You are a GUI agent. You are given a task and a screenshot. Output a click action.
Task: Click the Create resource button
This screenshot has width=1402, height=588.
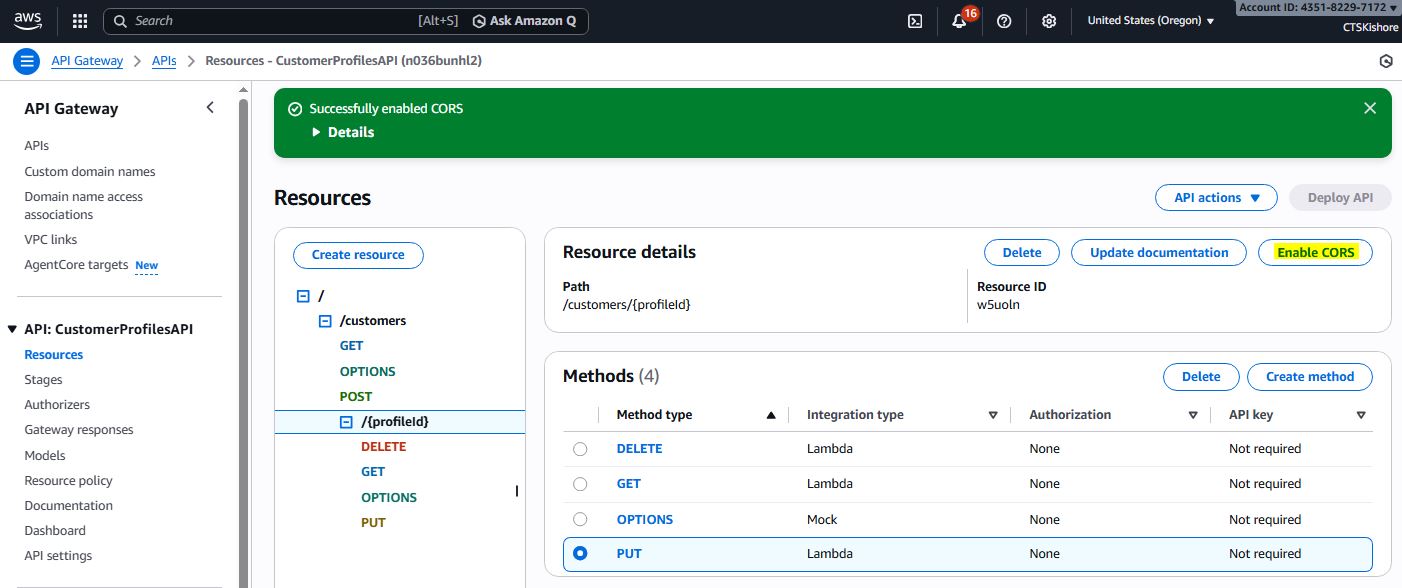[x=358, y=255]
